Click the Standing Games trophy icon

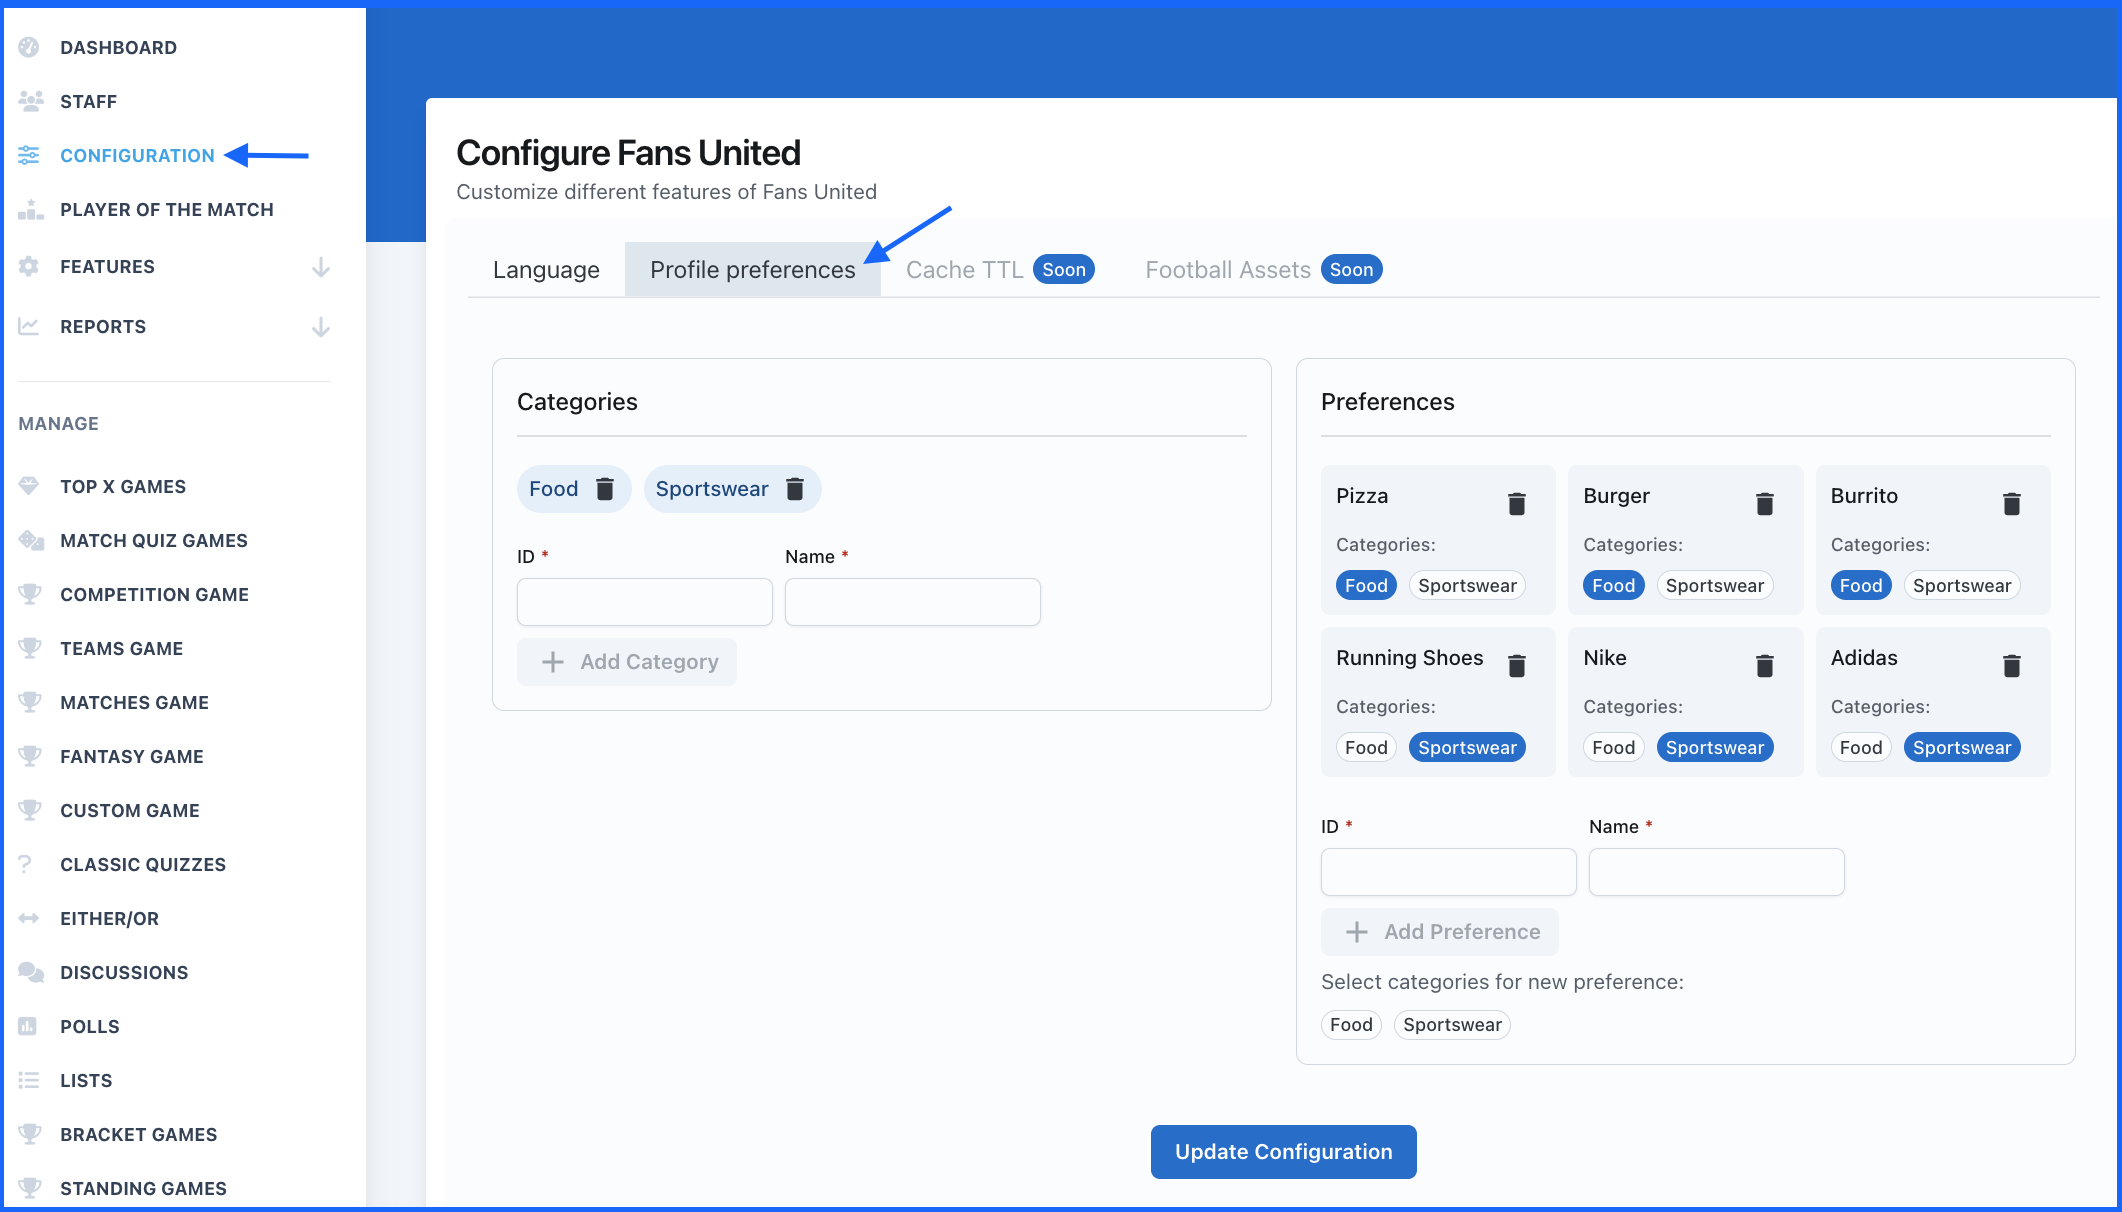point(30,1188)
